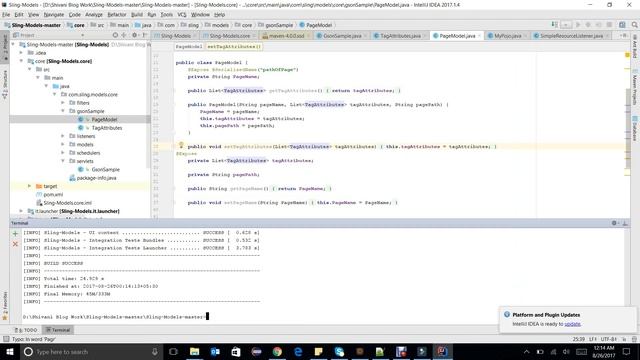640x360 pixels.
Task: Select pom.xml in the project tree
Action: (x=53, y=194)
